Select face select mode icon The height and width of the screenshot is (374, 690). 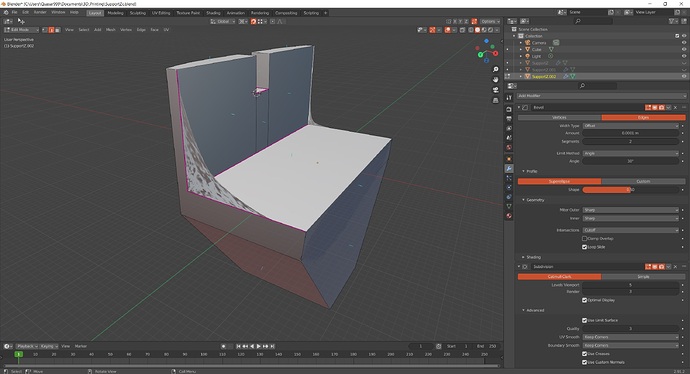pyautogui.click(x=58, y=30)
